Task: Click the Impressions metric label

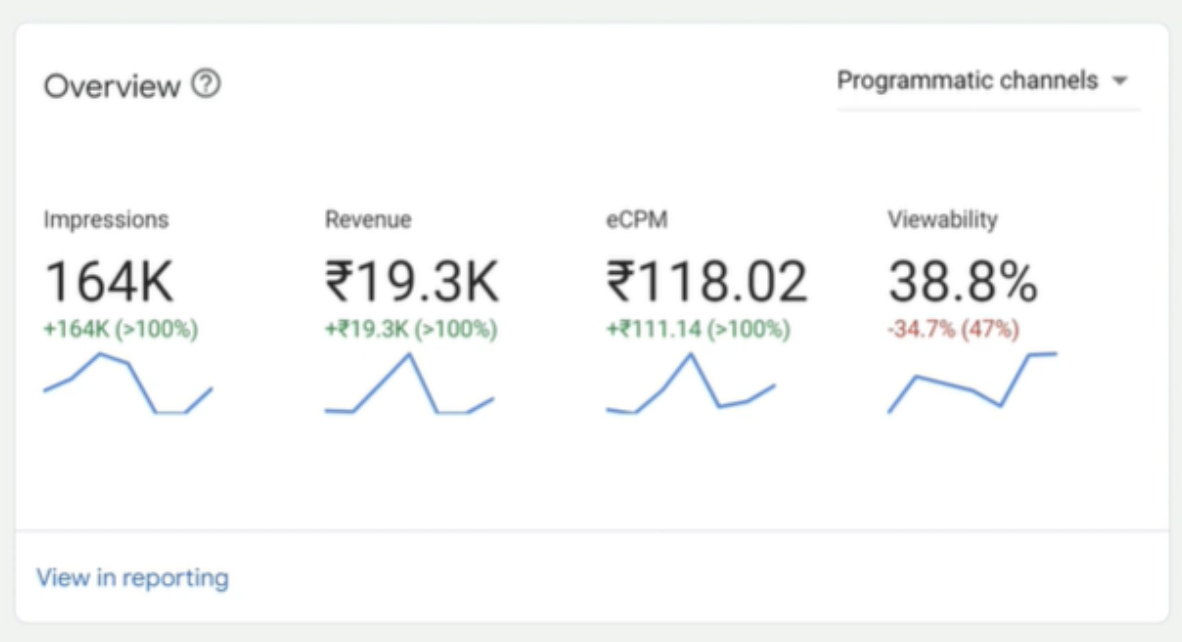Action: click(x=106, y=220)
